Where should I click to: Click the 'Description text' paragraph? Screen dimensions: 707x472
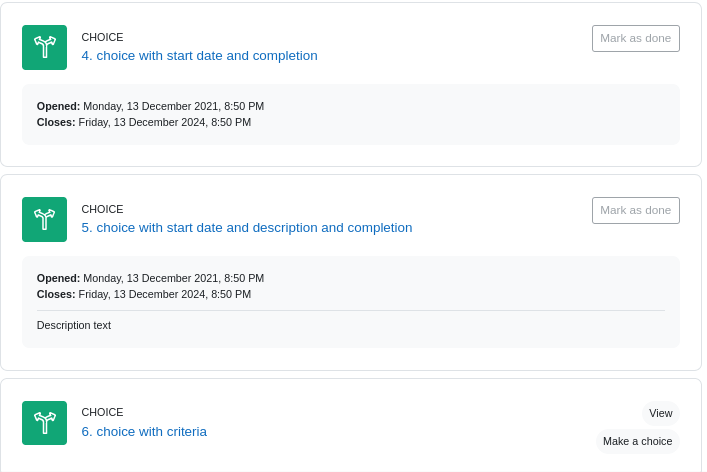coord(74,325)
